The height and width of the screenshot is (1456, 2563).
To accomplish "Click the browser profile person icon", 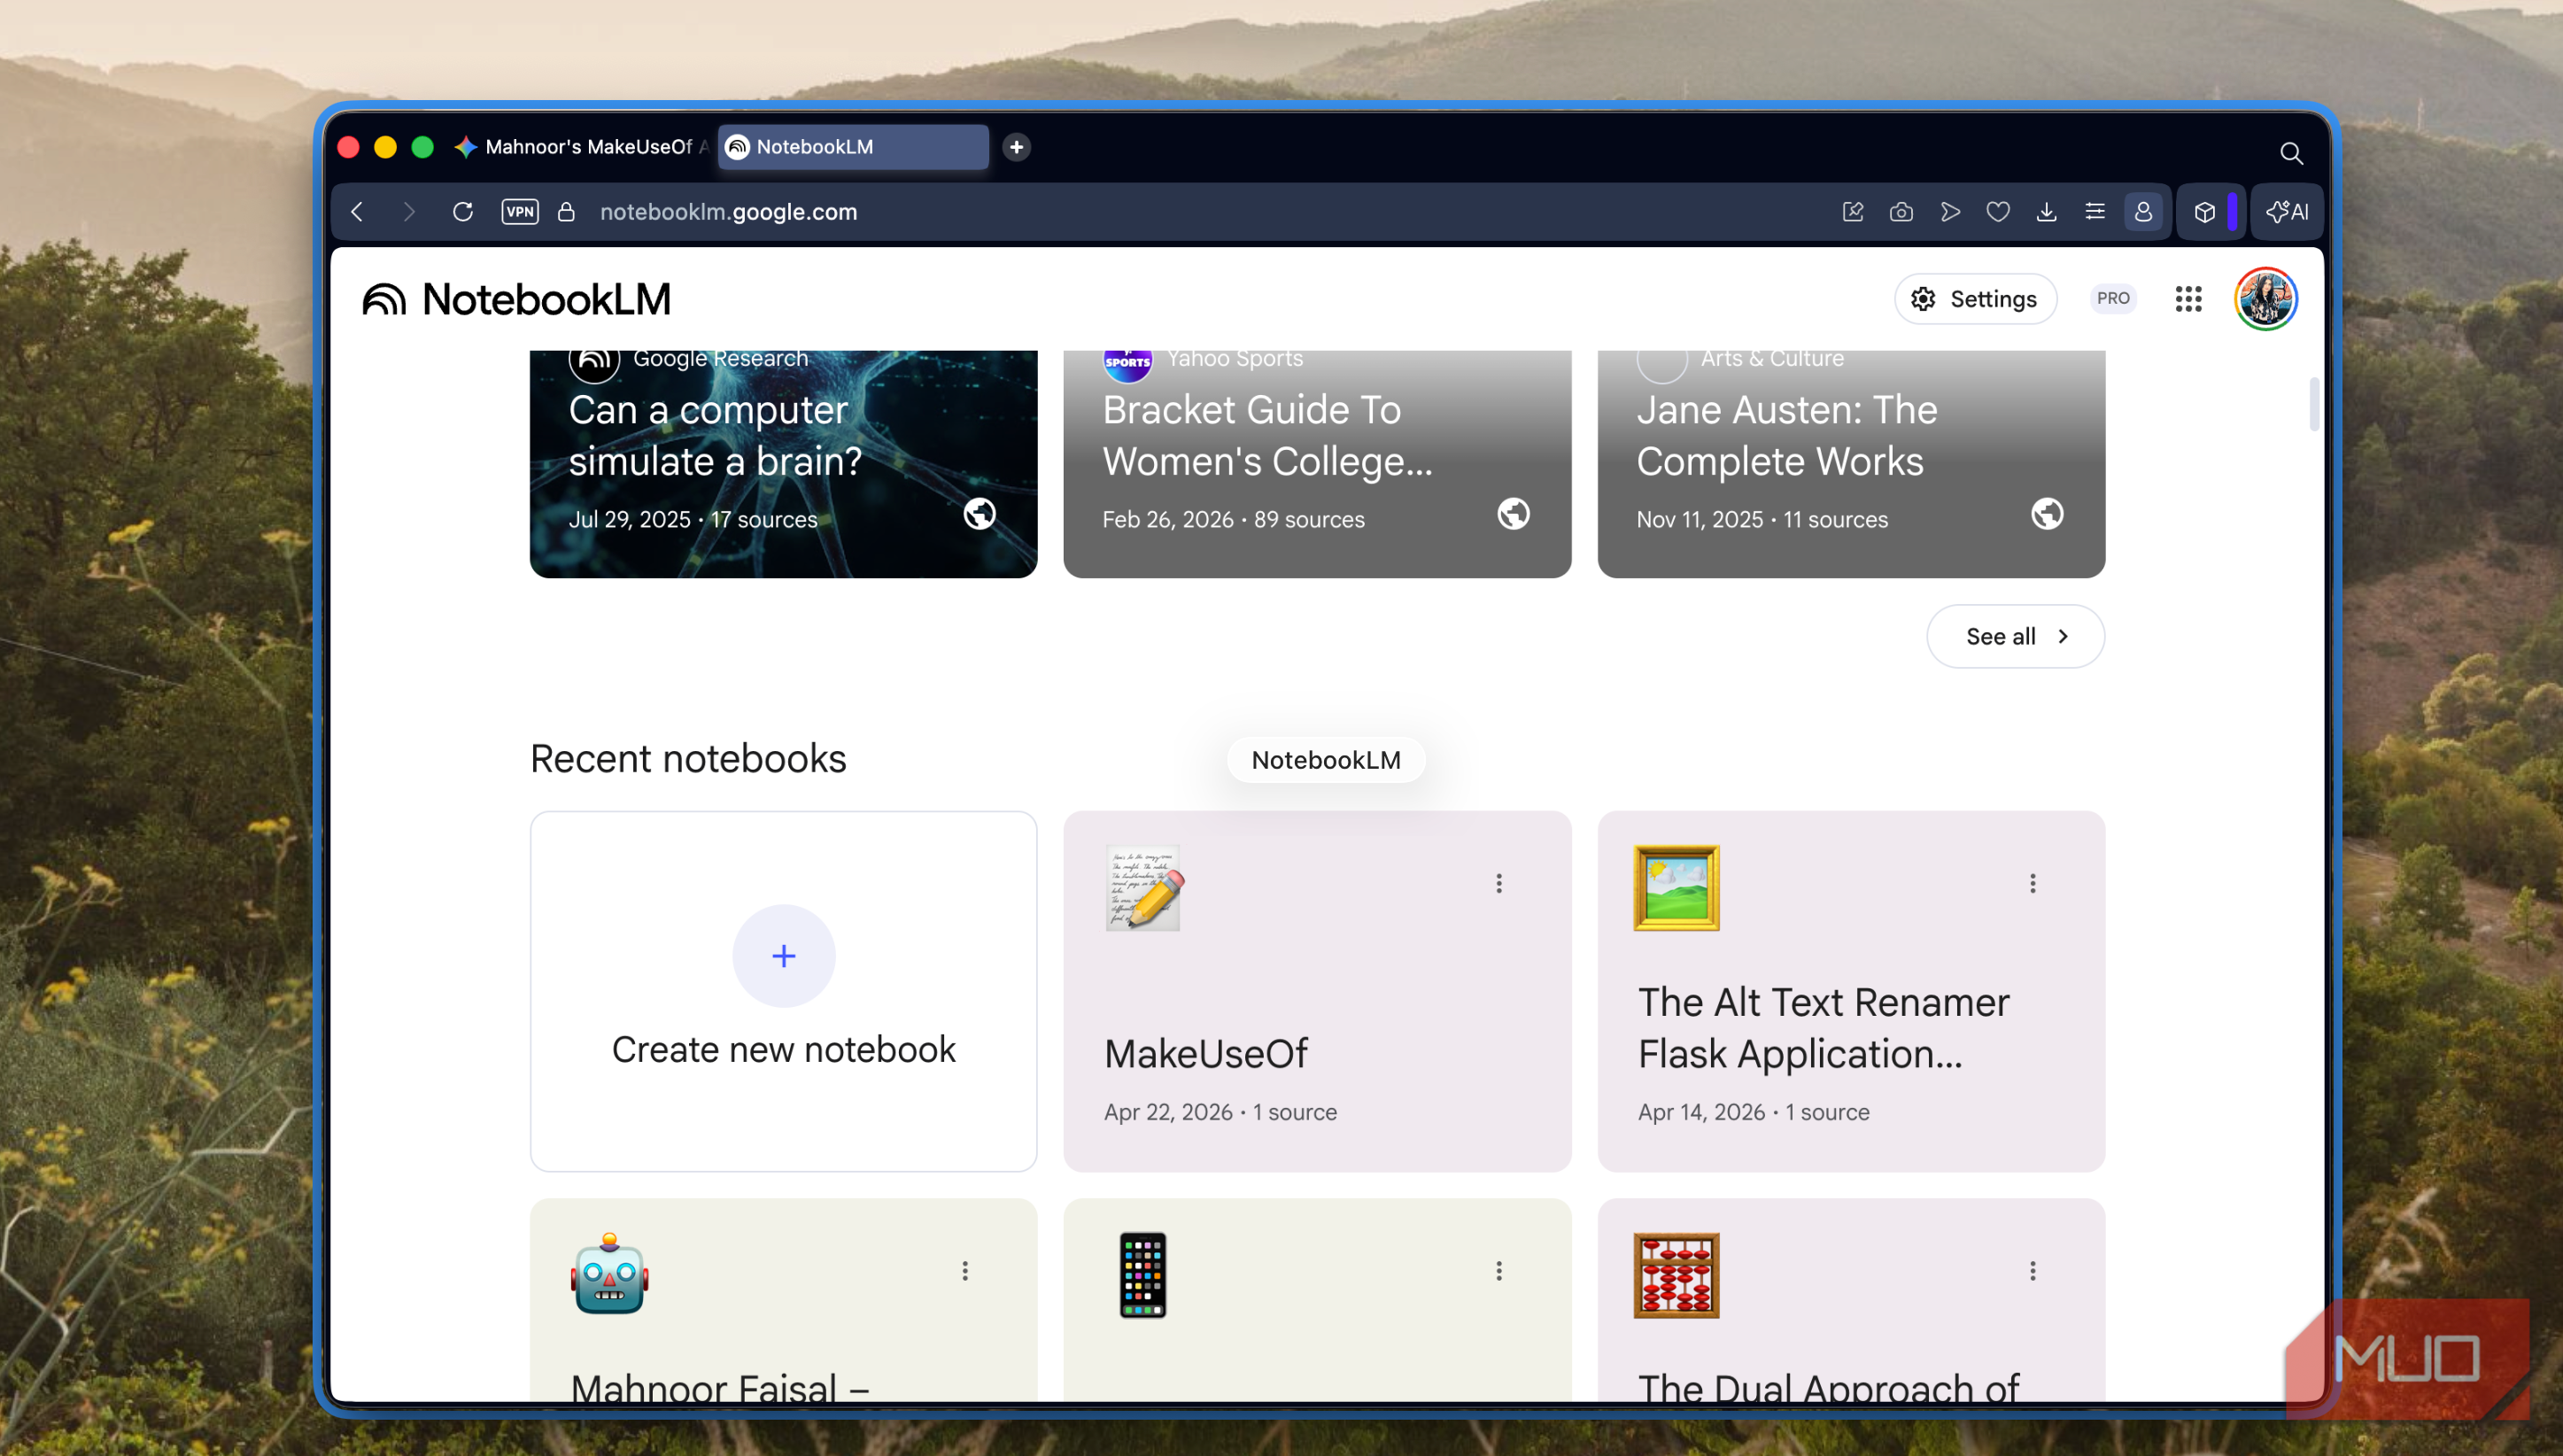I will click(2143, 212).
